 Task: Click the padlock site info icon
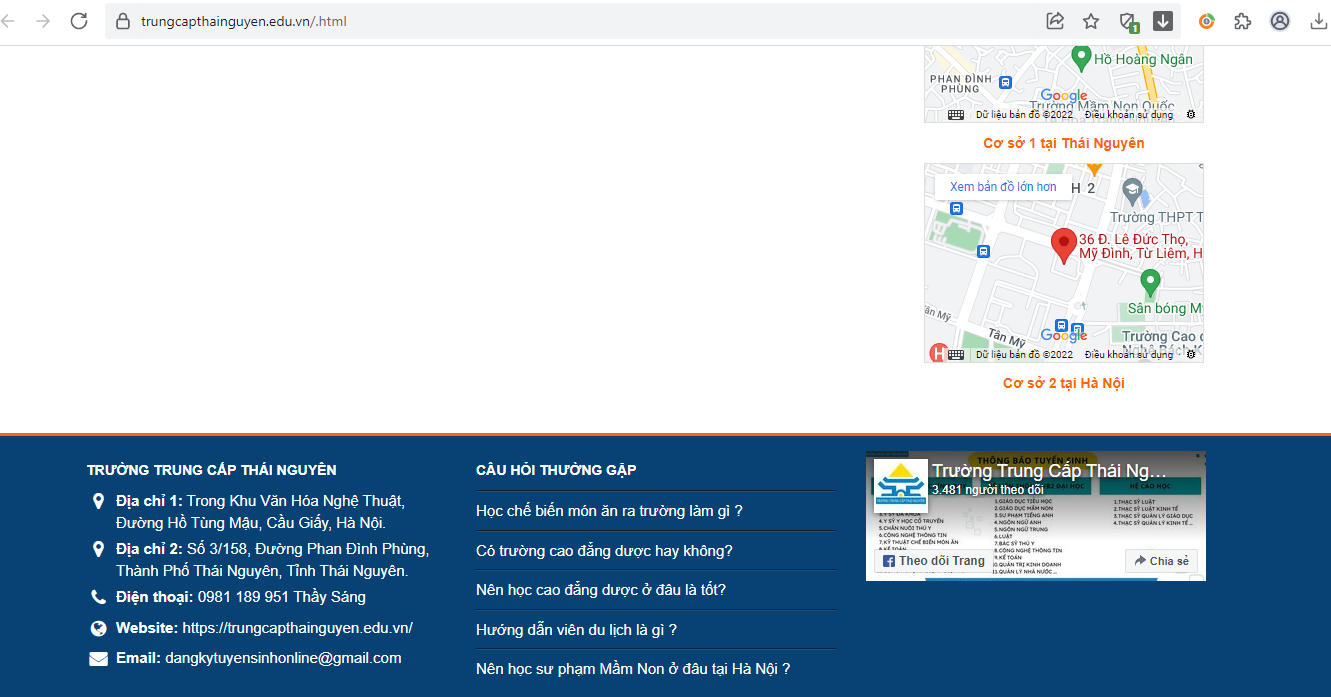point(124,21)
